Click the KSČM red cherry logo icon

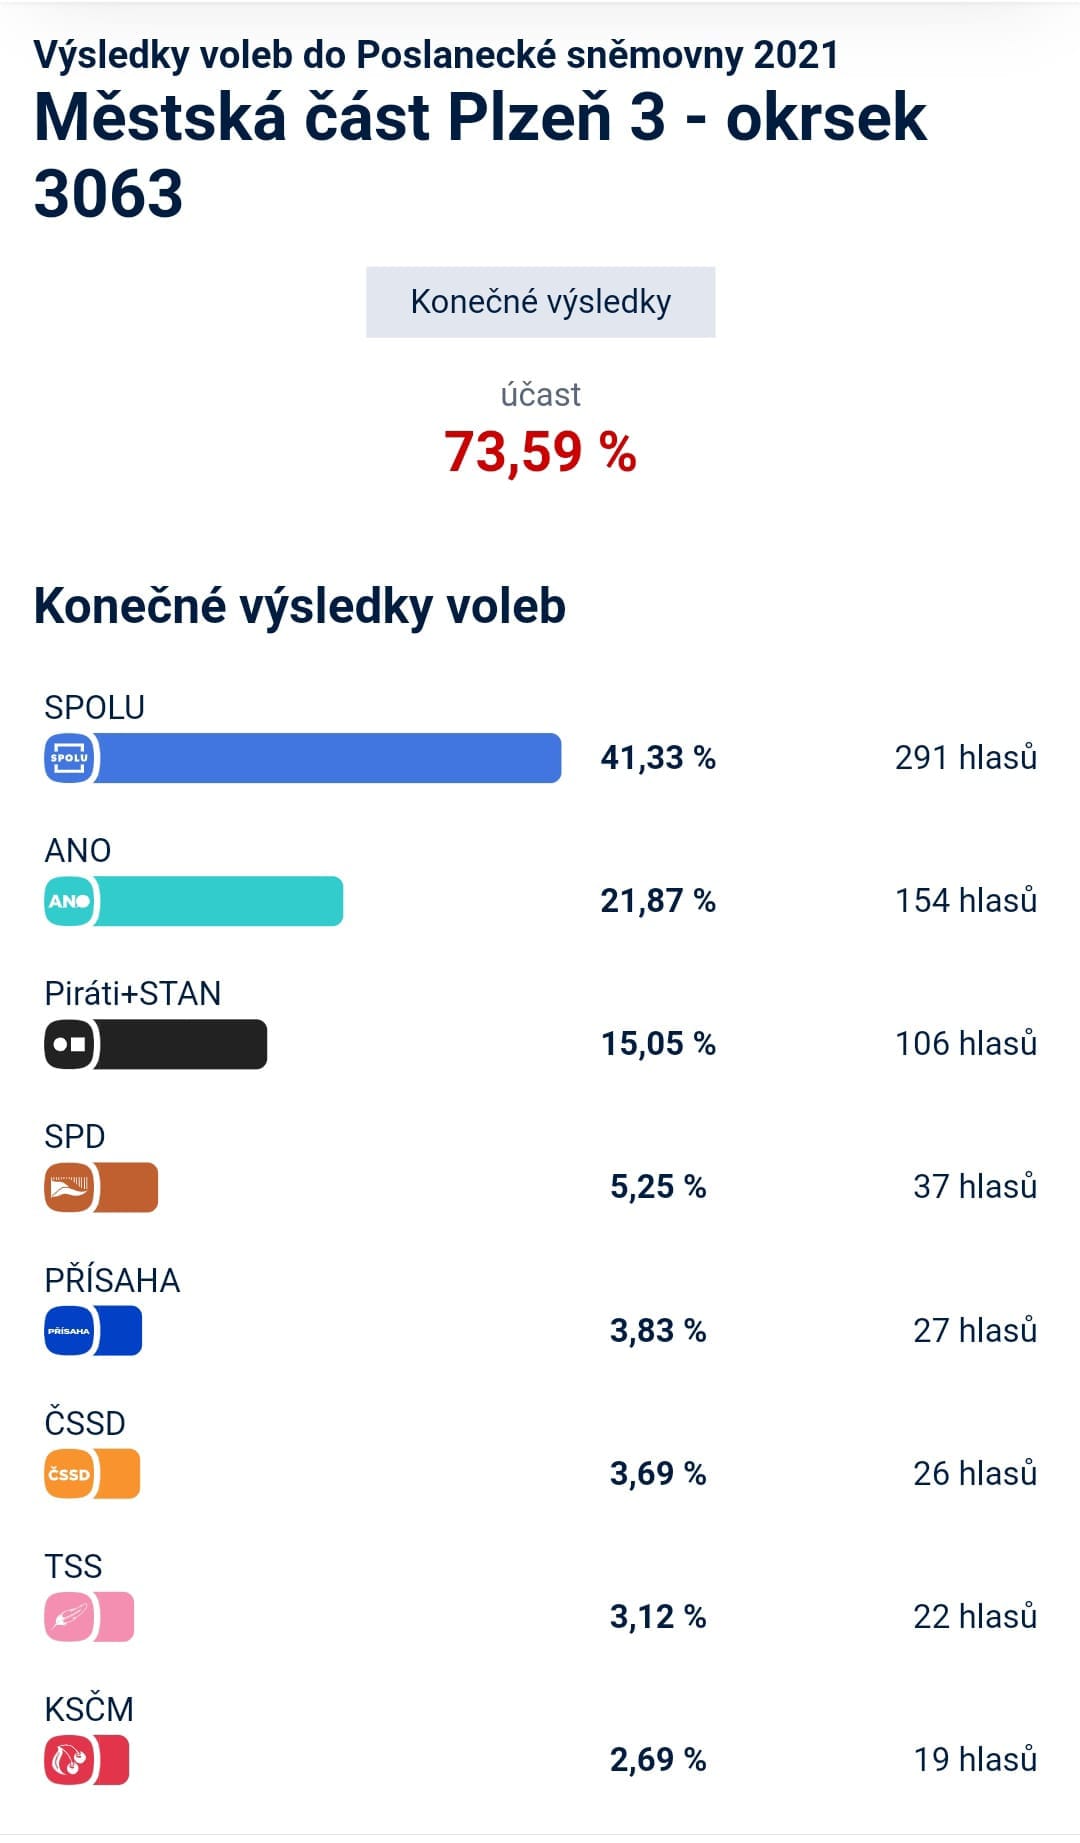point(69,1760)
